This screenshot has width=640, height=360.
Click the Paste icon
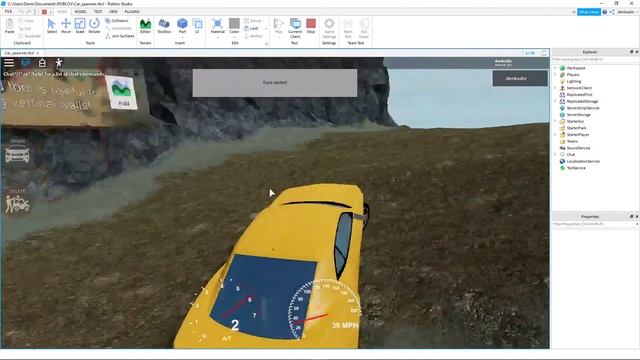(x=9, y=26)
